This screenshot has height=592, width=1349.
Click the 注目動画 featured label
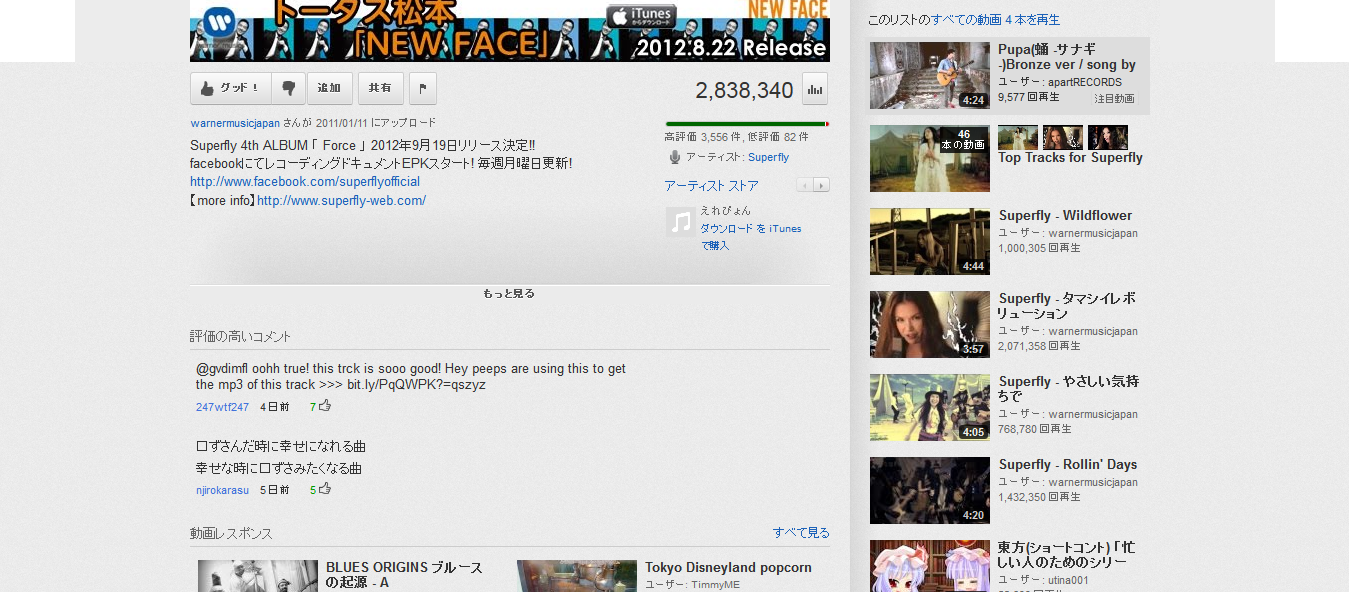(x=1114, y=99)
